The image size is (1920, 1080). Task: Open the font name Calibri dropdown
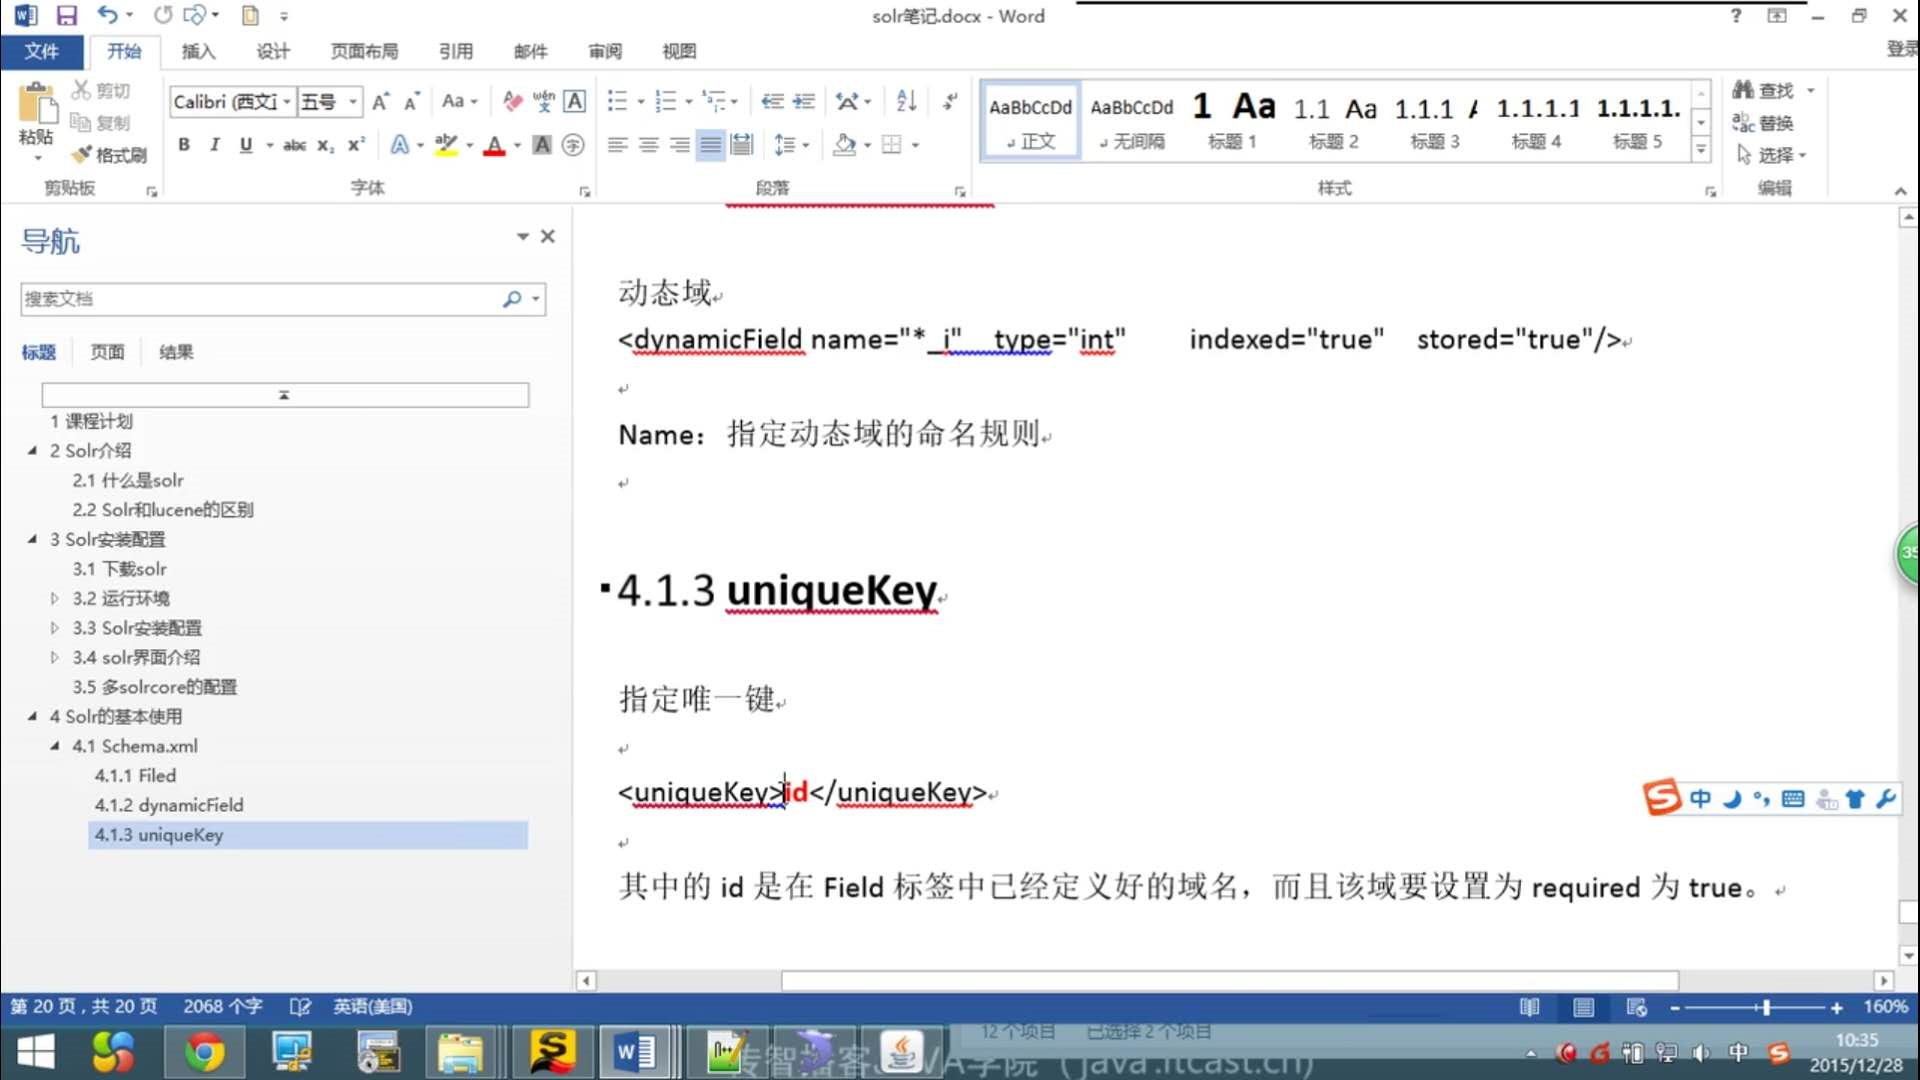point(287,101)
